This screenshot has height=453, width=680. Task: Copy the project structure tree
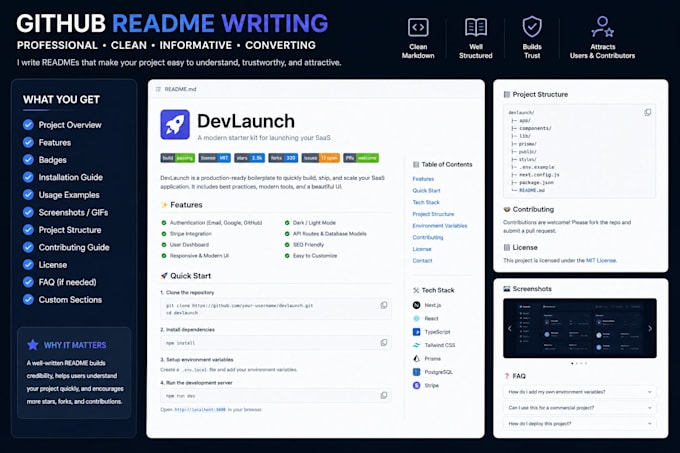(x=647, y=112)
